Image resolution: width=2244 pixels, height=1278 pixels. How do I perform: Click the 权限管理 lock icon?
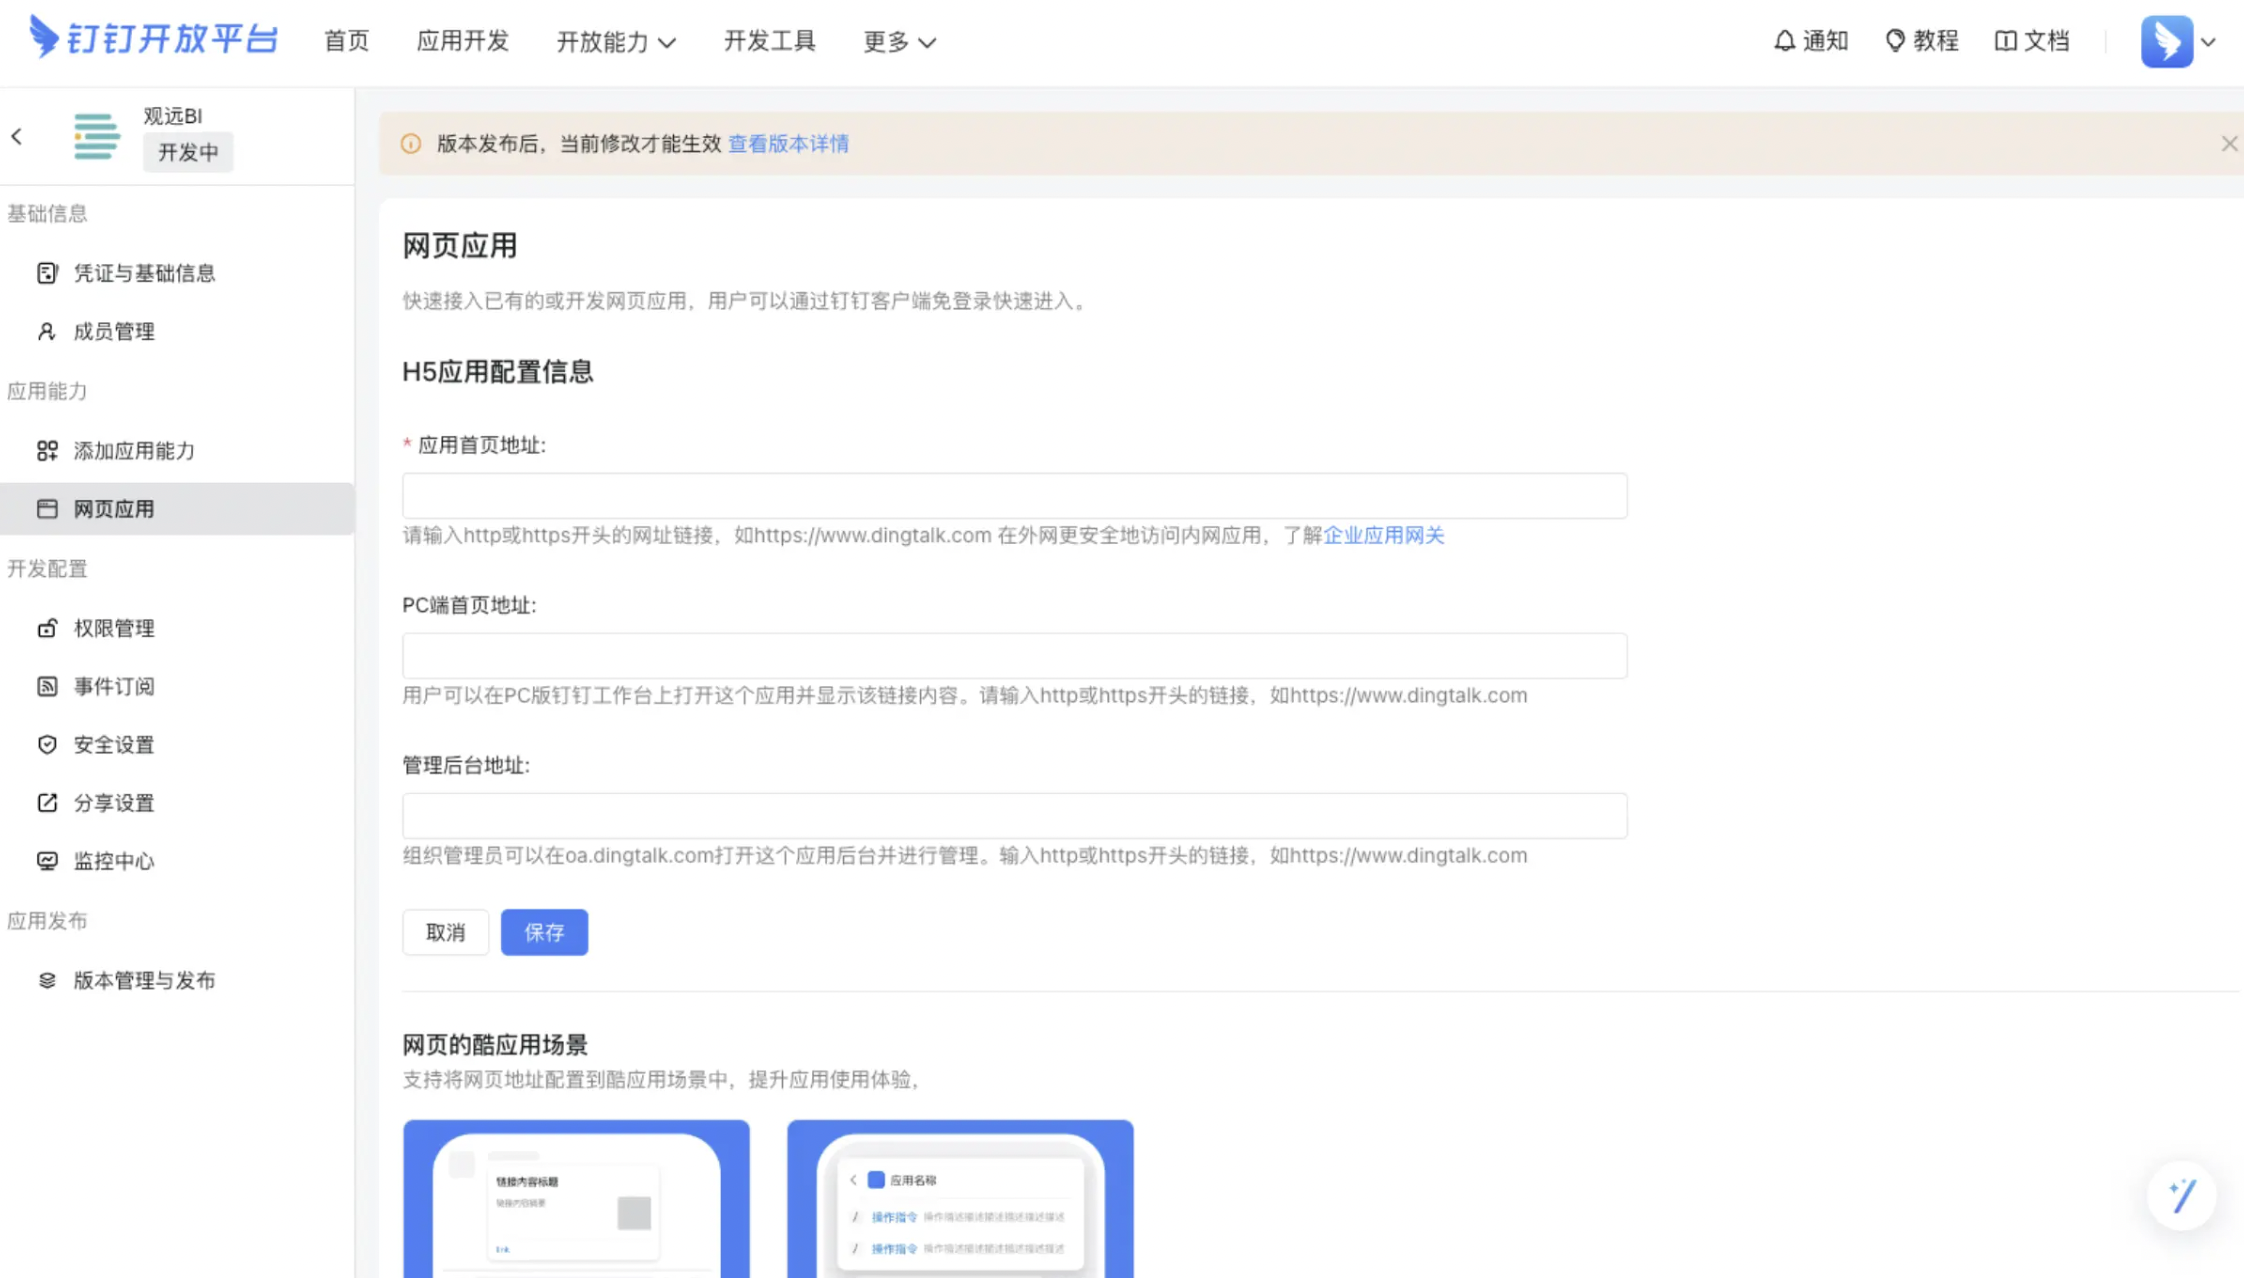(47, 628)
